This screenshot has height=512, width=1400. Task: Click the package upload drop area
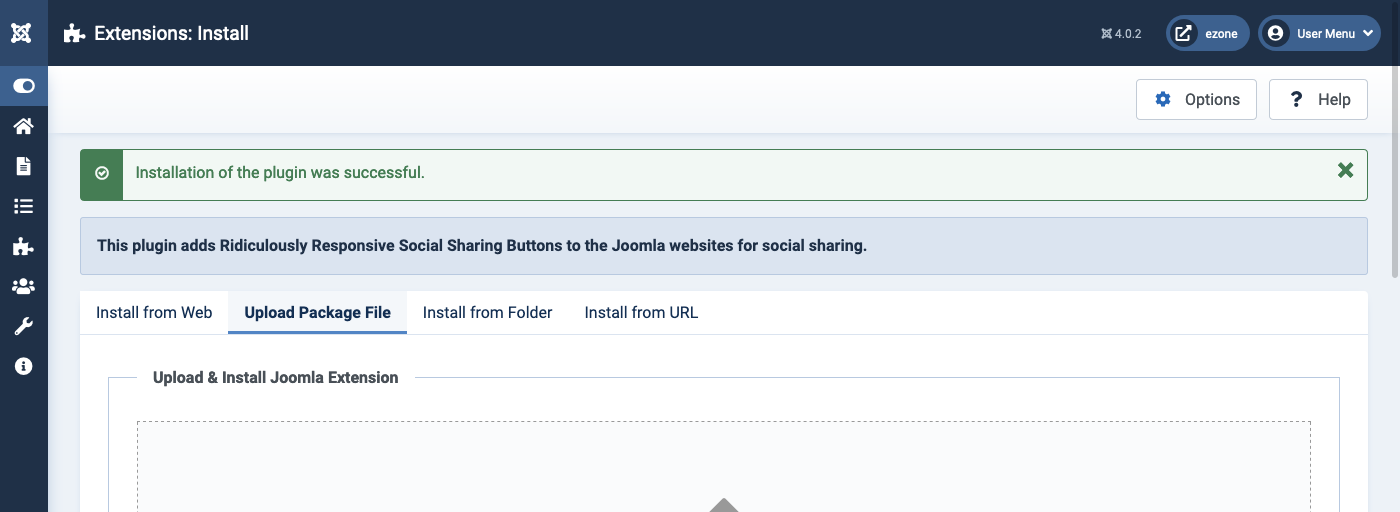[724, 466]
